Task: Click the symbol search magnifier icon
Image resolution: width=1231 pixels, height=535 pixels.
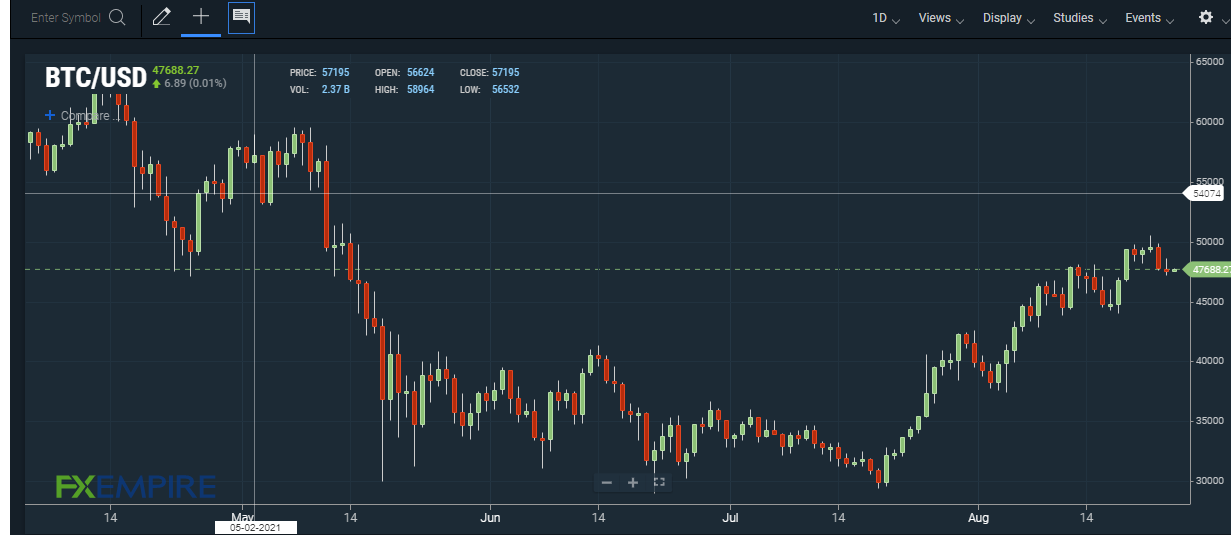Action: click(118, 18)
